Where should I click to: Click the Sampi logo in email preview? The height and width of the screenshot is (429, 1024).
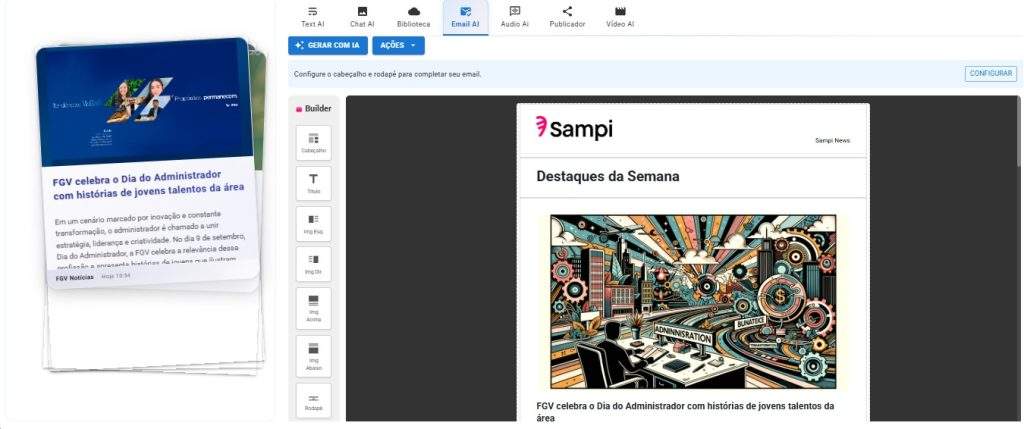coord(574,128)
